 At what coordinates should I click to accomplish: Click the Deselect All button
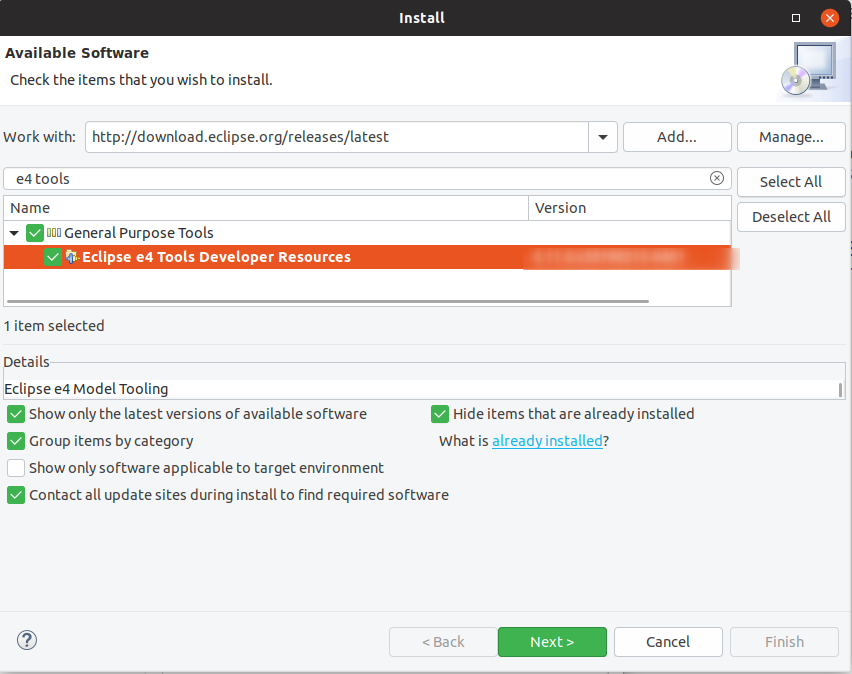click(791, 217)
